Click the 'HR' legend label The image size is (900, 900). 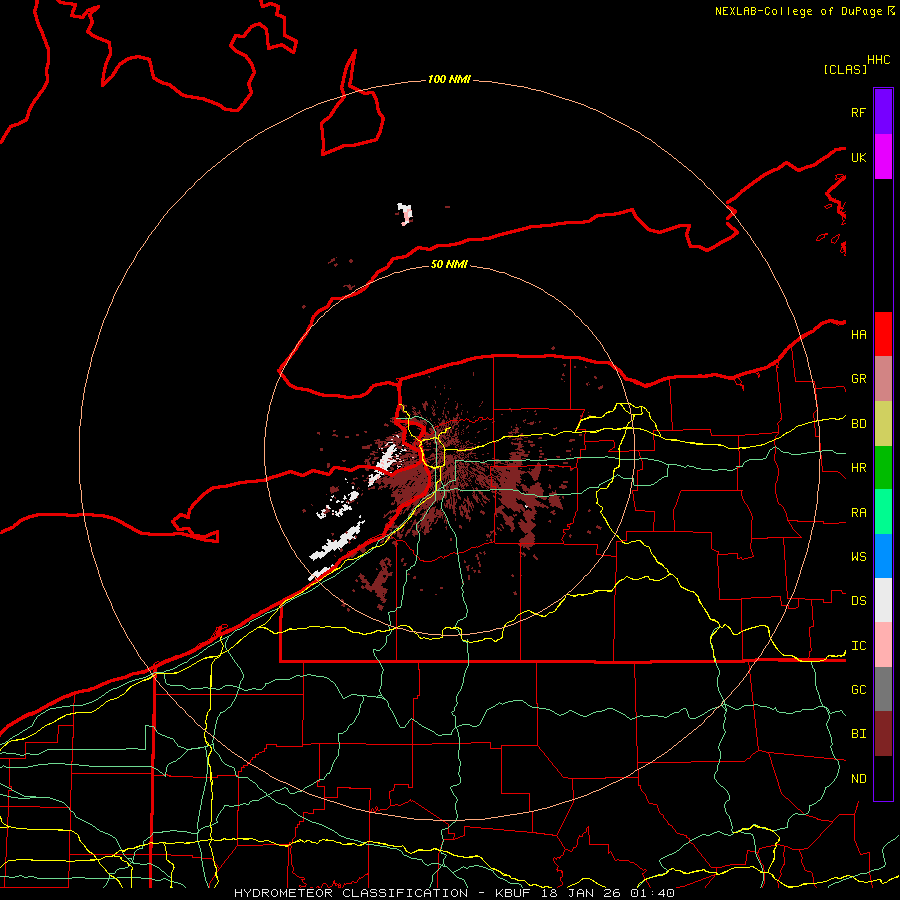click(858, 468)
